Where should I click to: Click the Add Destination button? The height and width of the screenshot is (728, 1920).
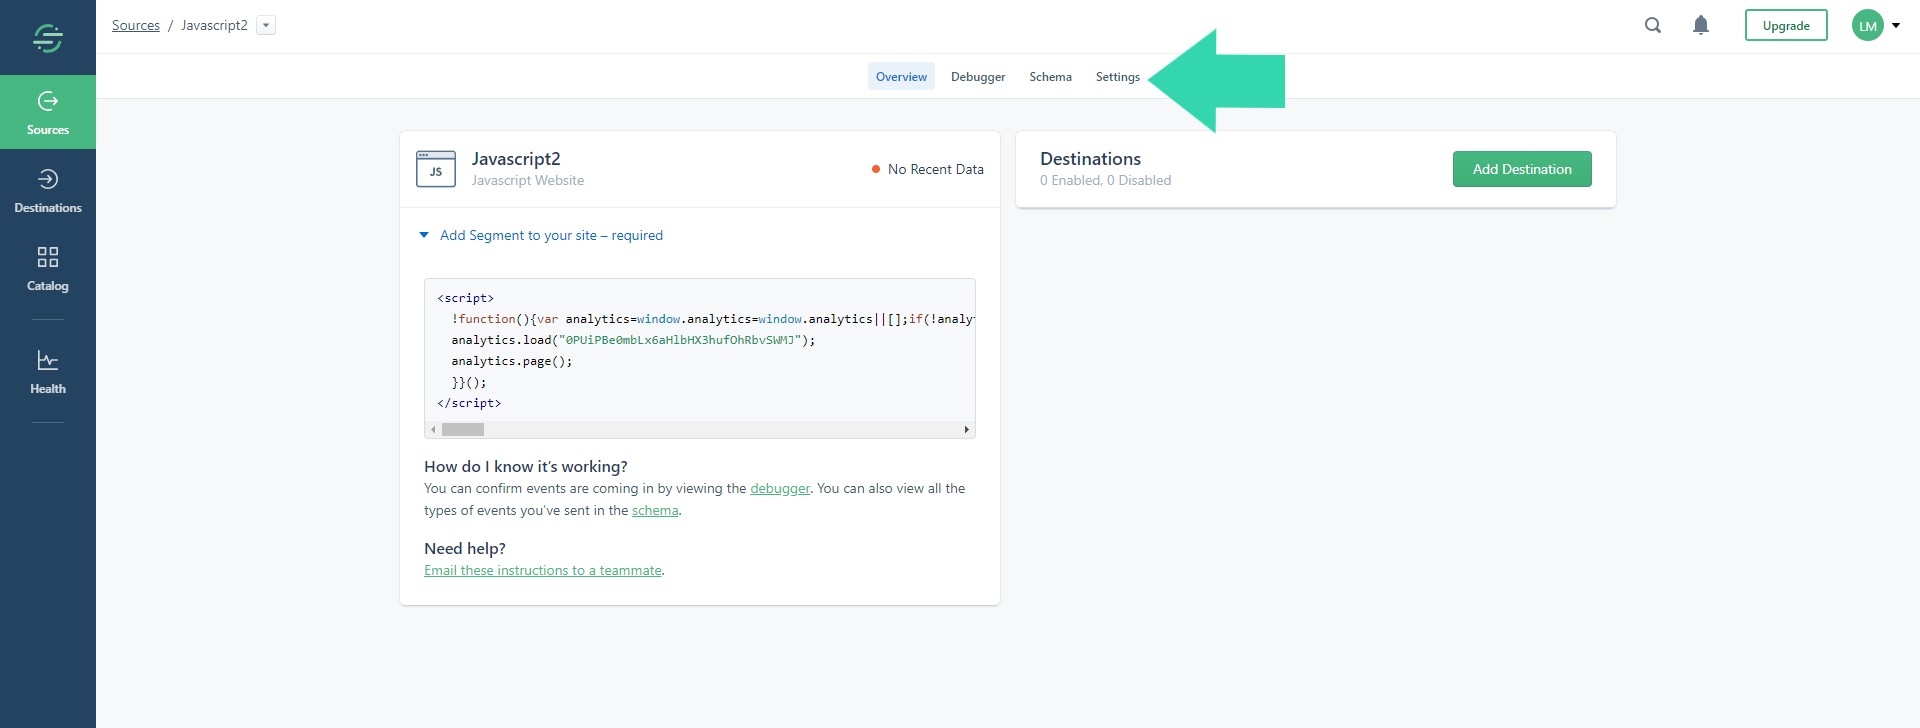pyautogui.click(x=1521, y=169)
